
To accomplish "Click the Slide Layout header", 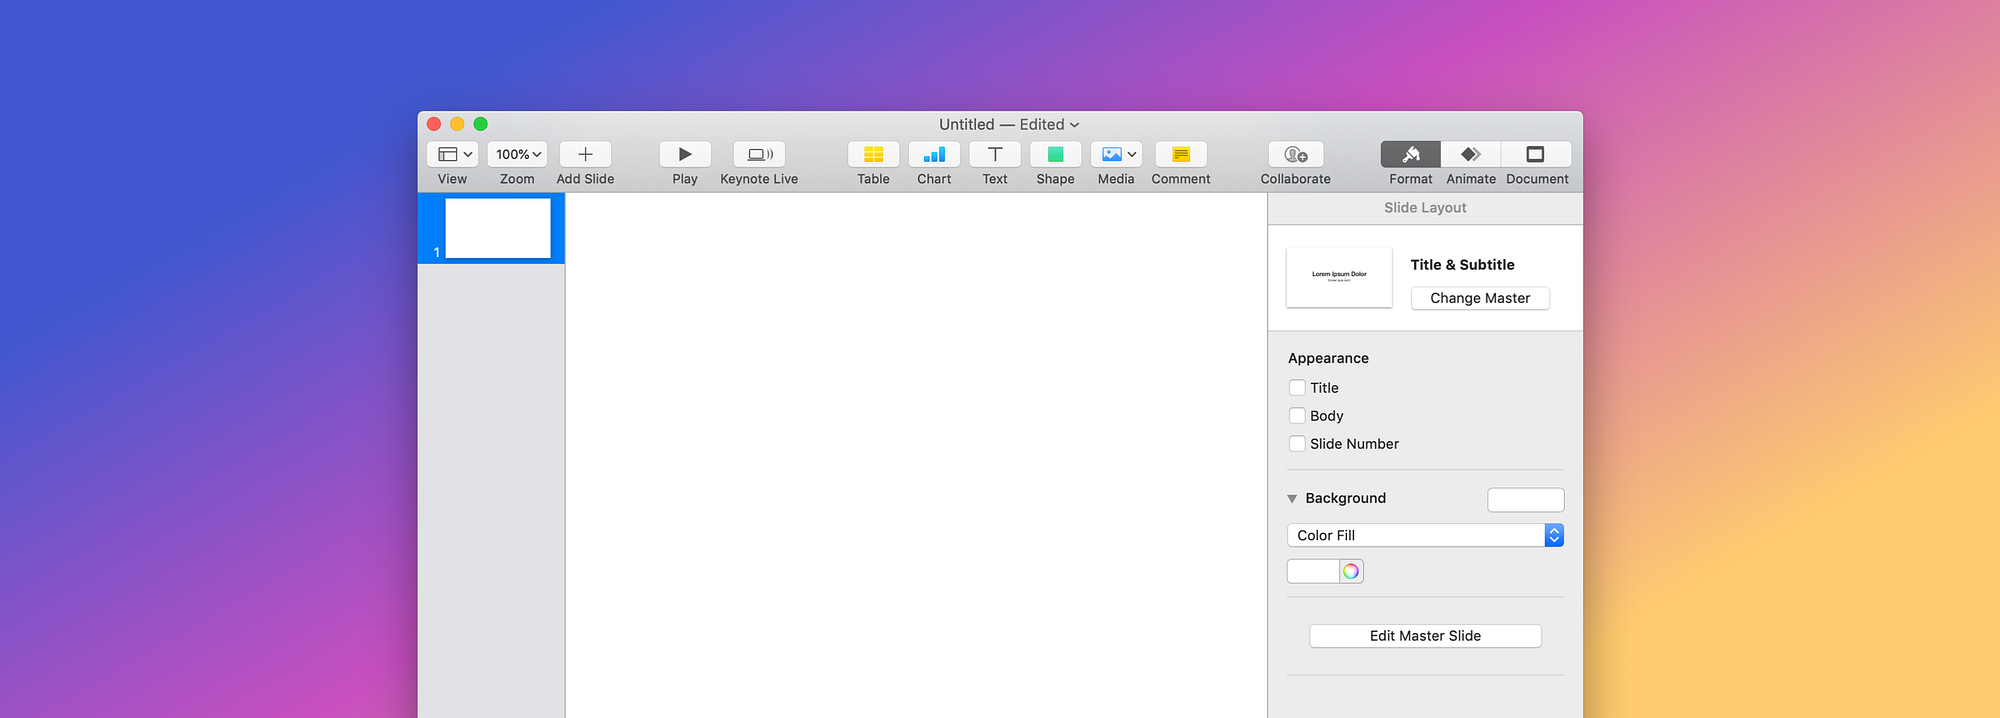I will (1425, 208).
